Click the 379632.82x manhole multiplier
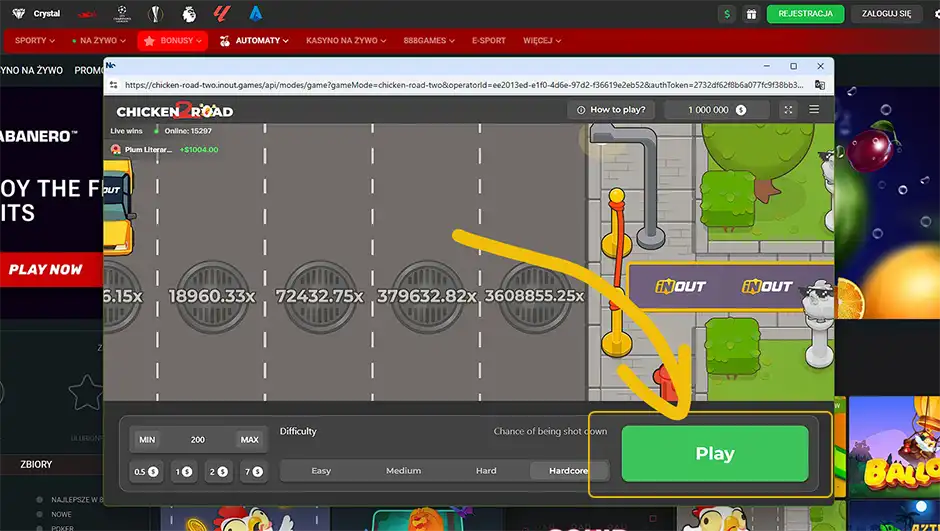940x531 pixels. [427, 296]
